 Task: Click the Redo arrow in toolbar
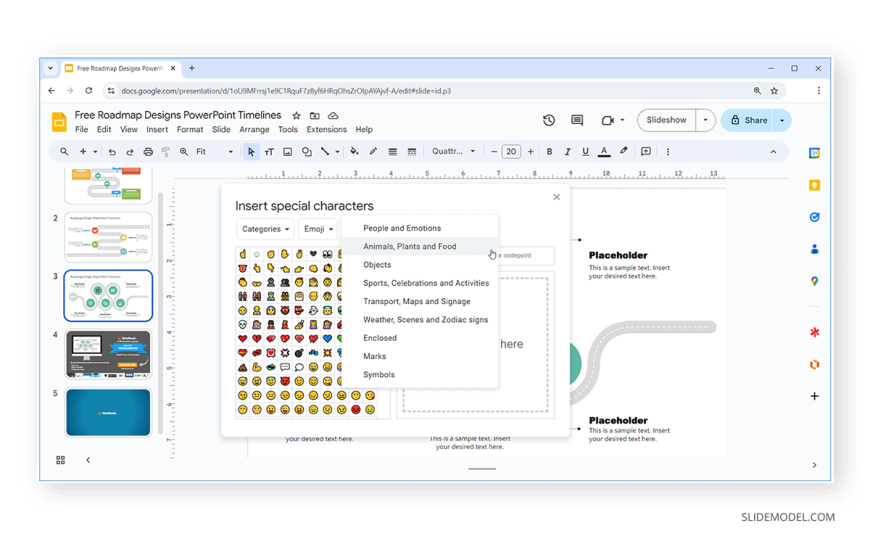tap(130, 152)
